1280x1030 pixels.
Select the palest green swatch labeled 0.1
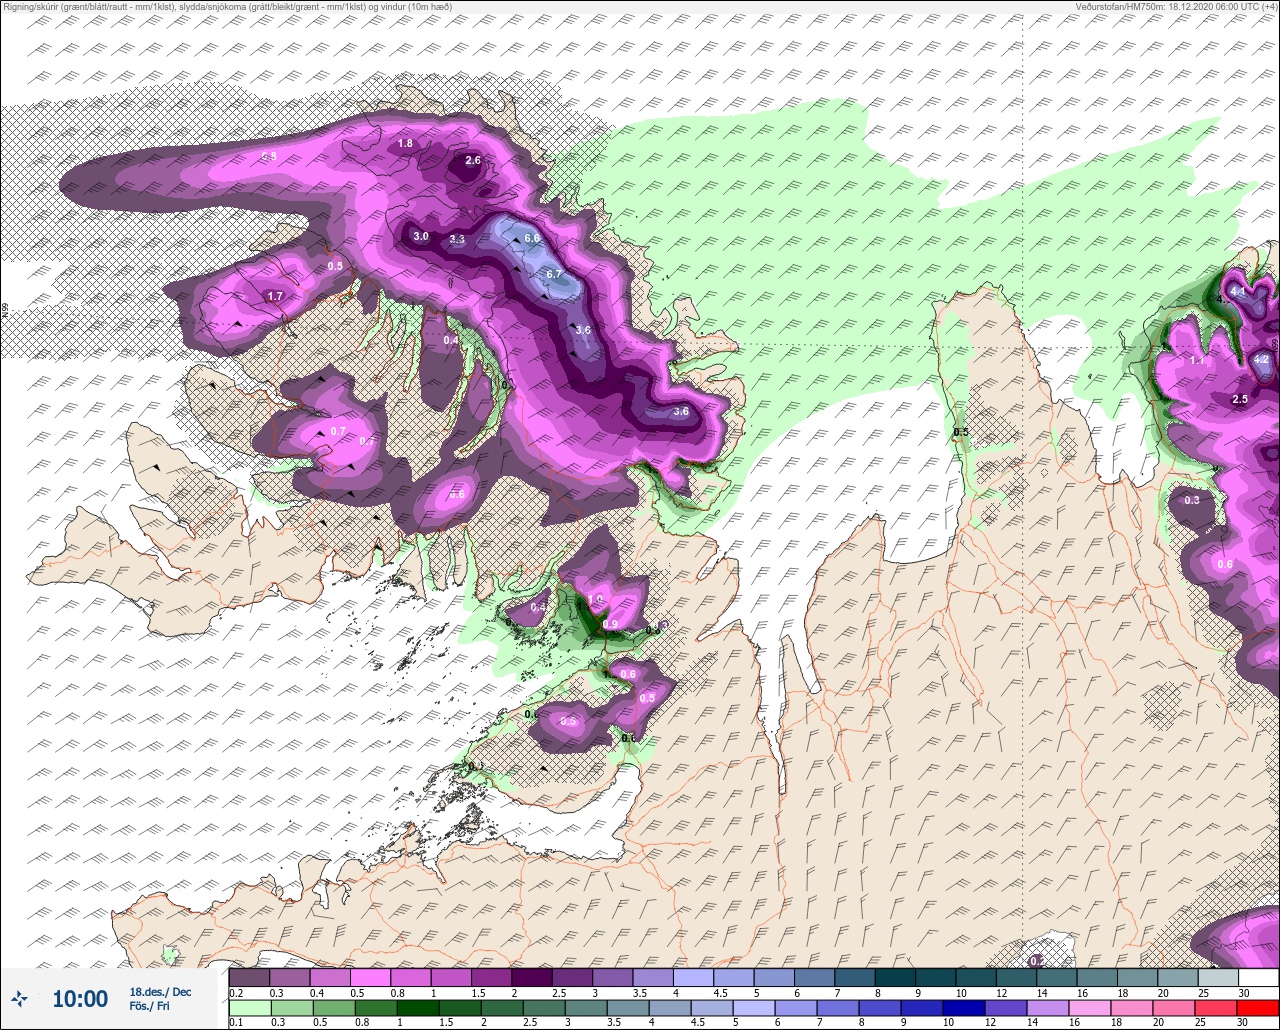[x=249, y=1007]
